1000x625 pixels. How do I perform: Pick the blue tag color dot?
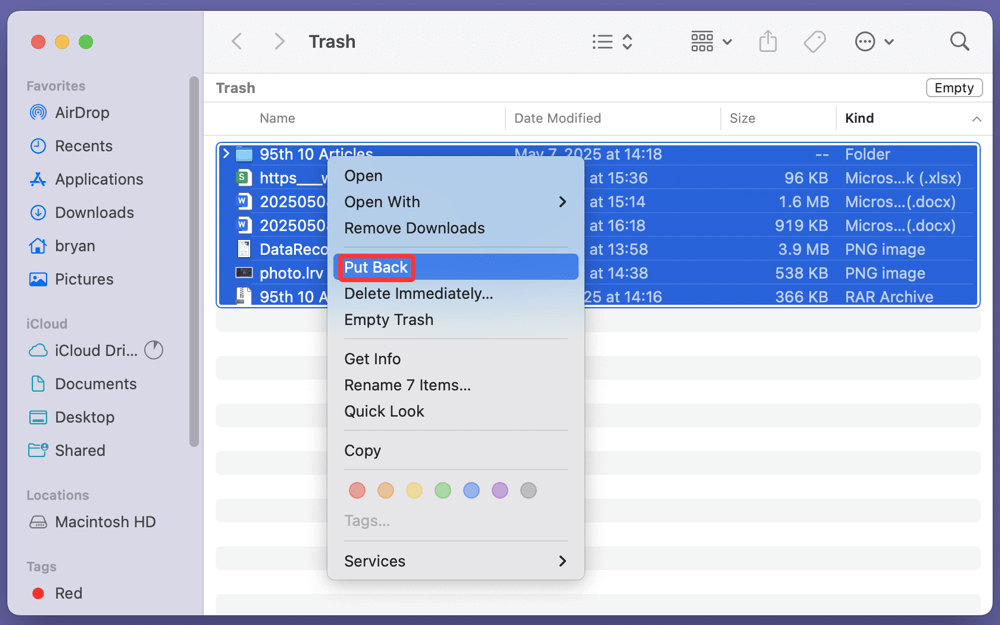pyautogui.click(x=471, y=490)
